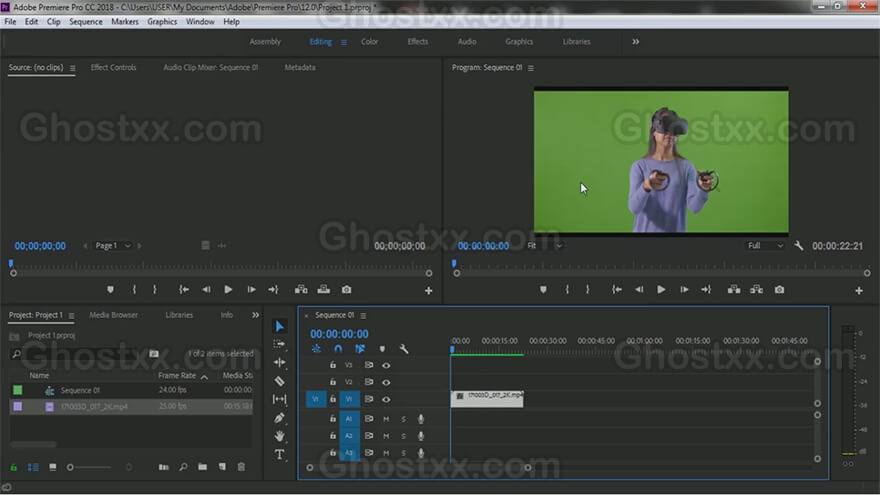
Task: Click timeline timecode 00:00:00:00
Action: click(339, 334)
